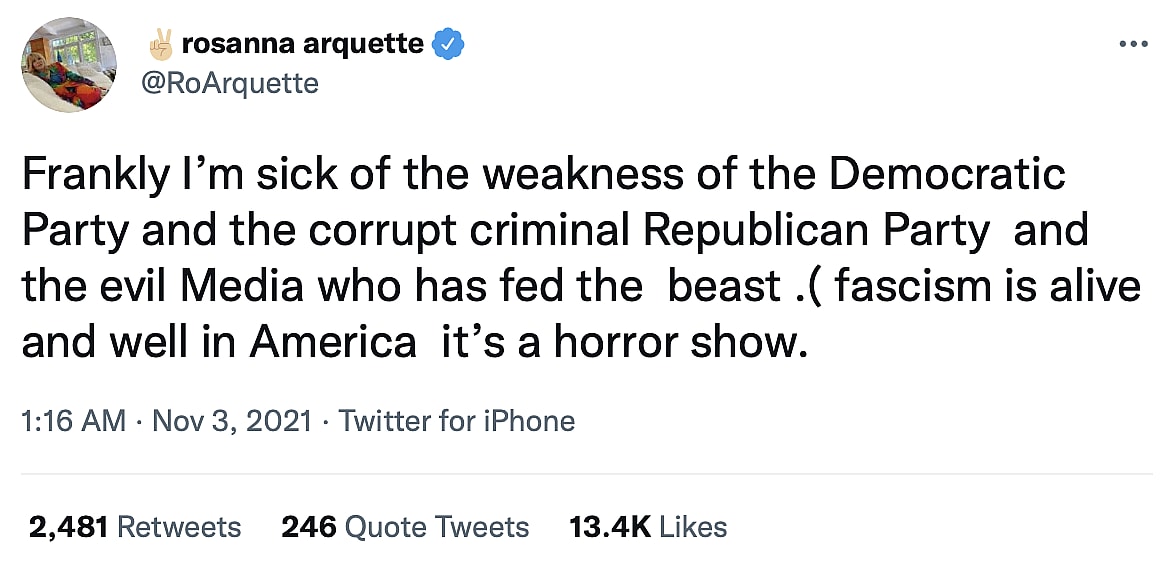This screenshot has width=1174, height=570.
Task: View the 246 Quote Tweets list
Action: click(405, 527)
